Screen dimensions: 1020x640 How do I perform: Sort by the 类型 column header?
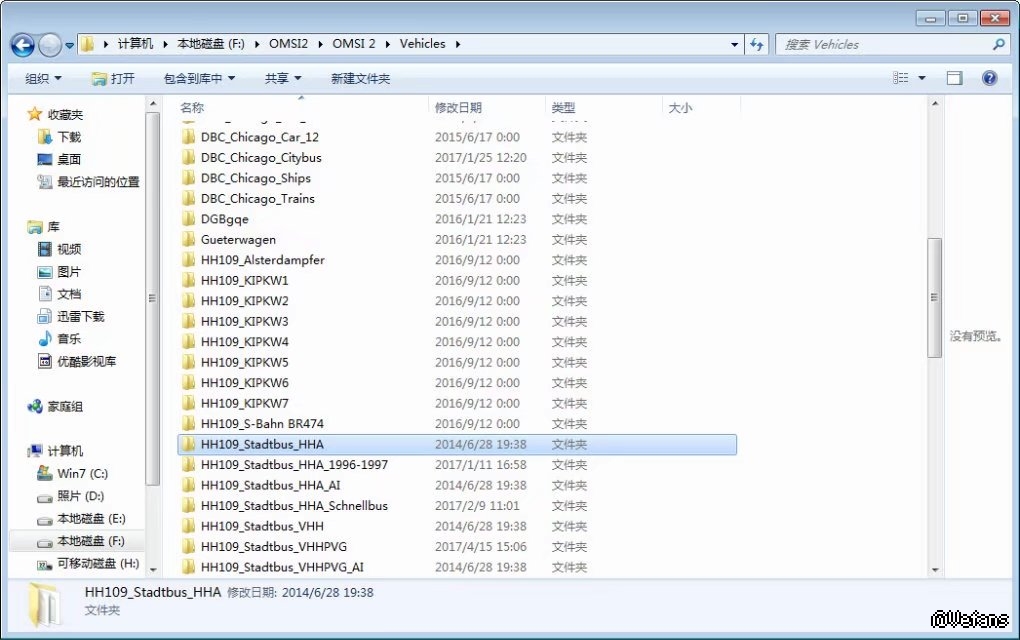pyautogui.click(x=563, y=107)
